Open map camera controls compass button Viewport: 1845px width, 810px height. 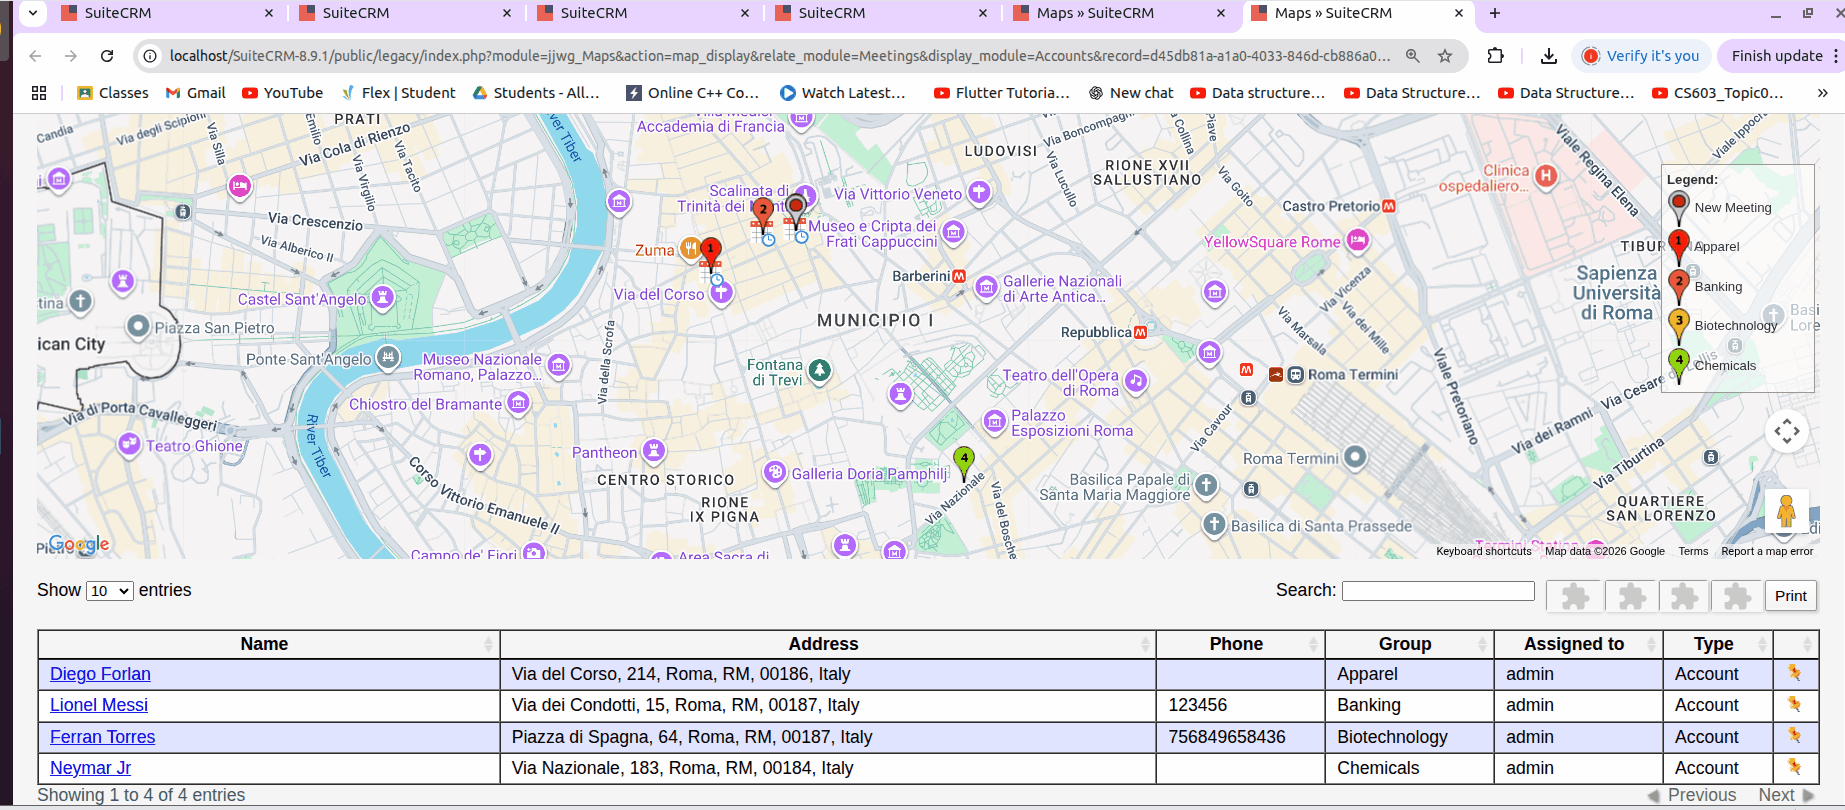point(1787,432)
